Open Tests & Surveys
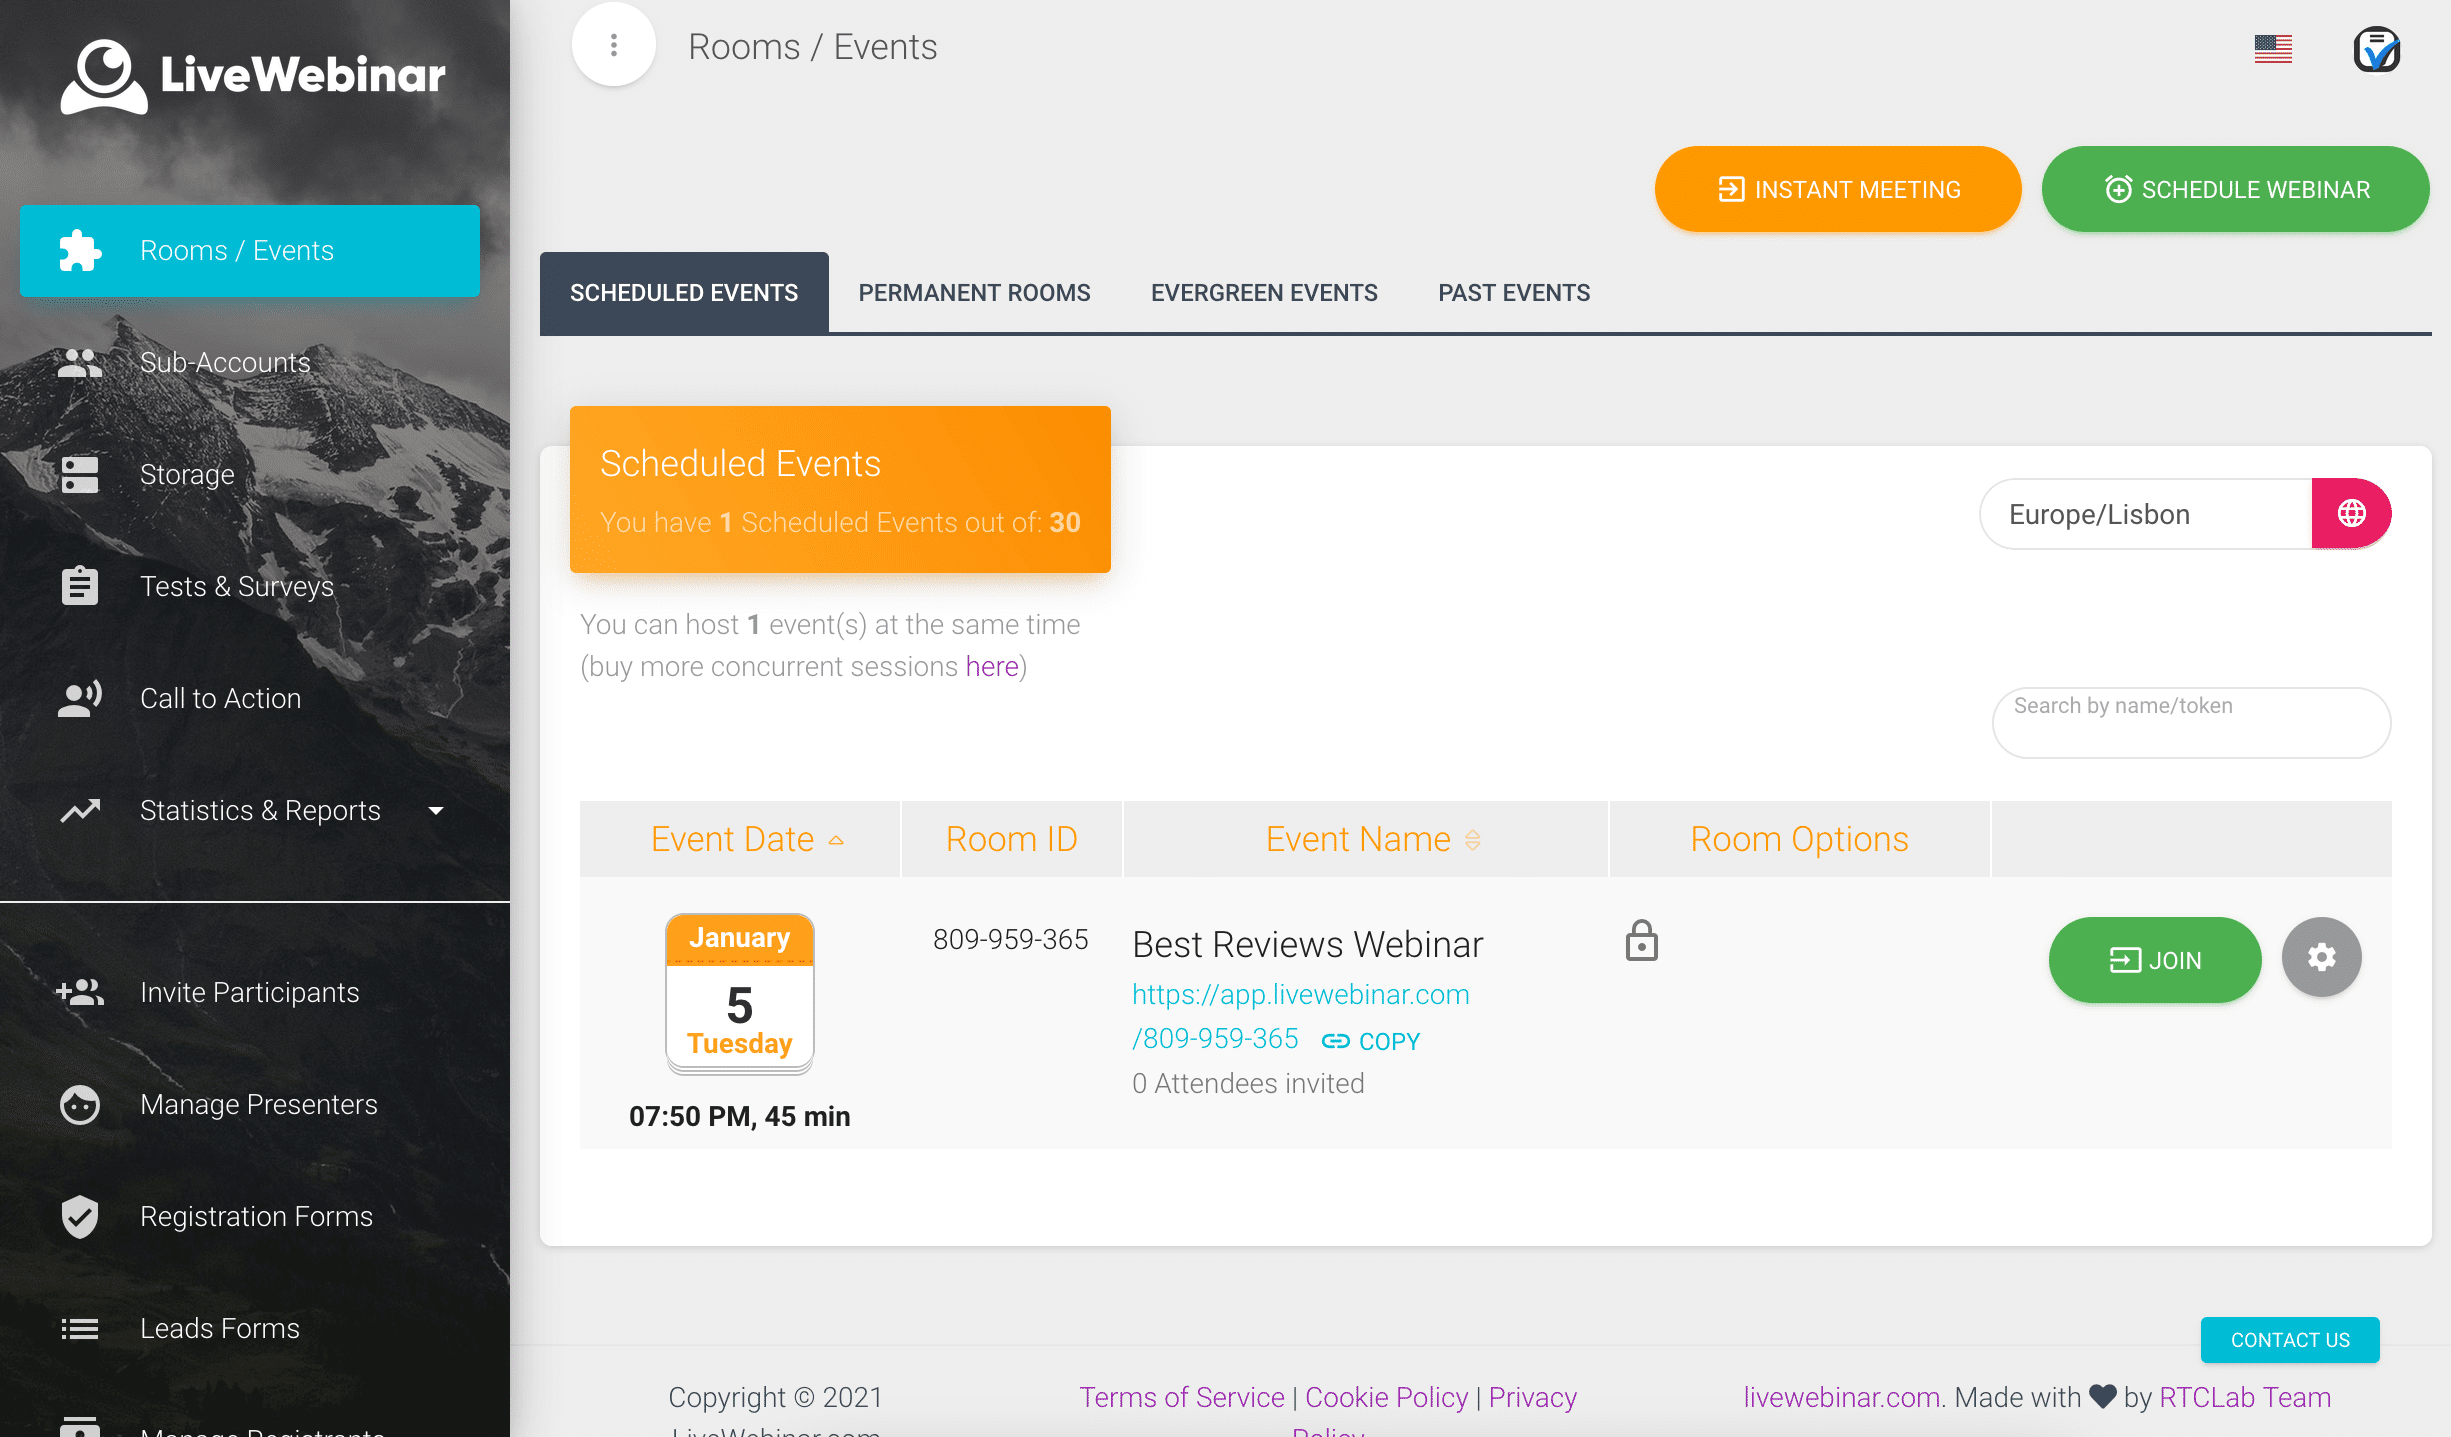Viewport: 2451px width, 1437px height. (x=237, y=586)
